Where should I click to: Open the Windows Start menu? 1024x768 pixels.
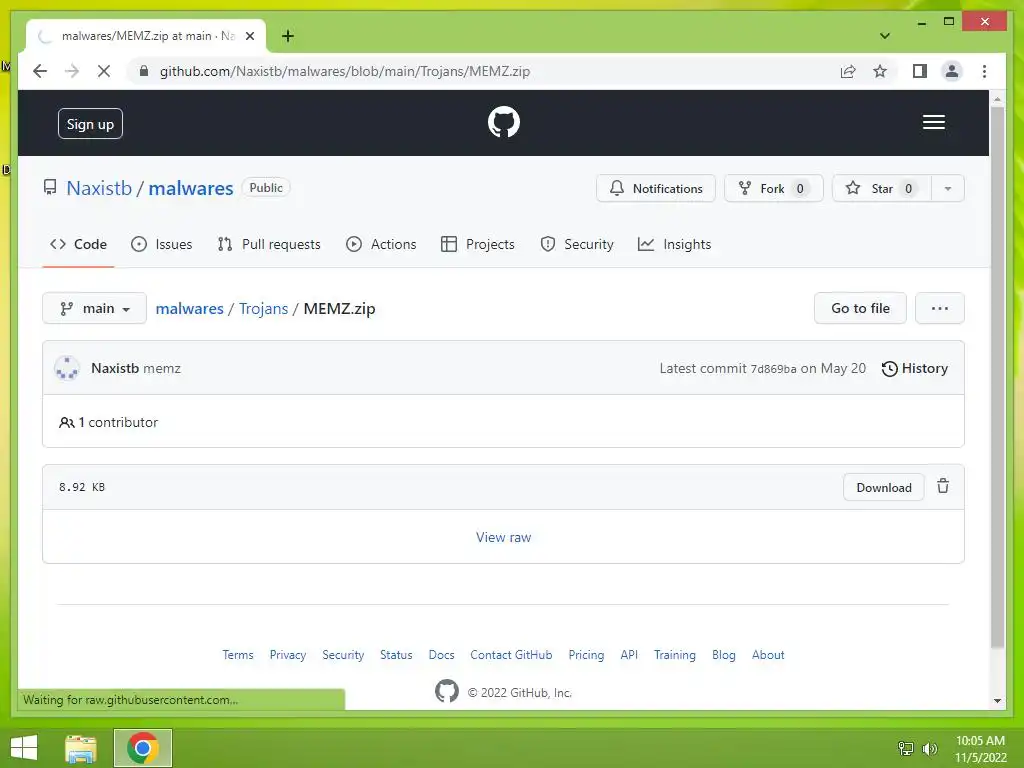24,748
